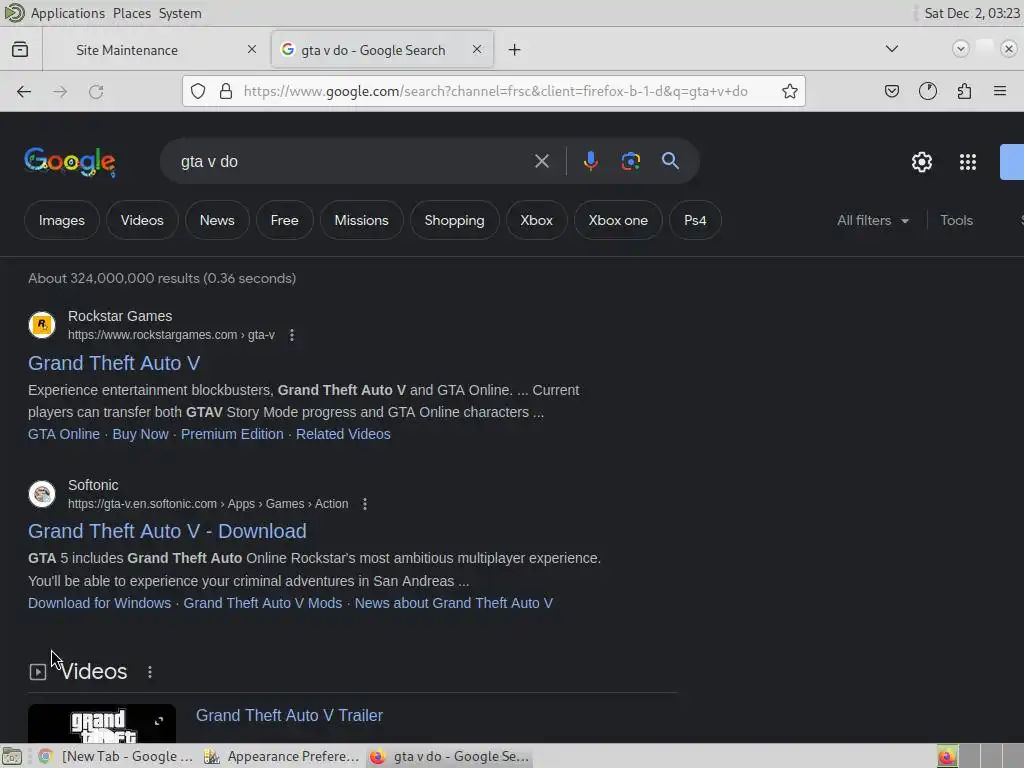The height and width of the screenshot is (768, 1024).
Task: Click the clock showing Sat Dec 2
Action: coord(971,13)
